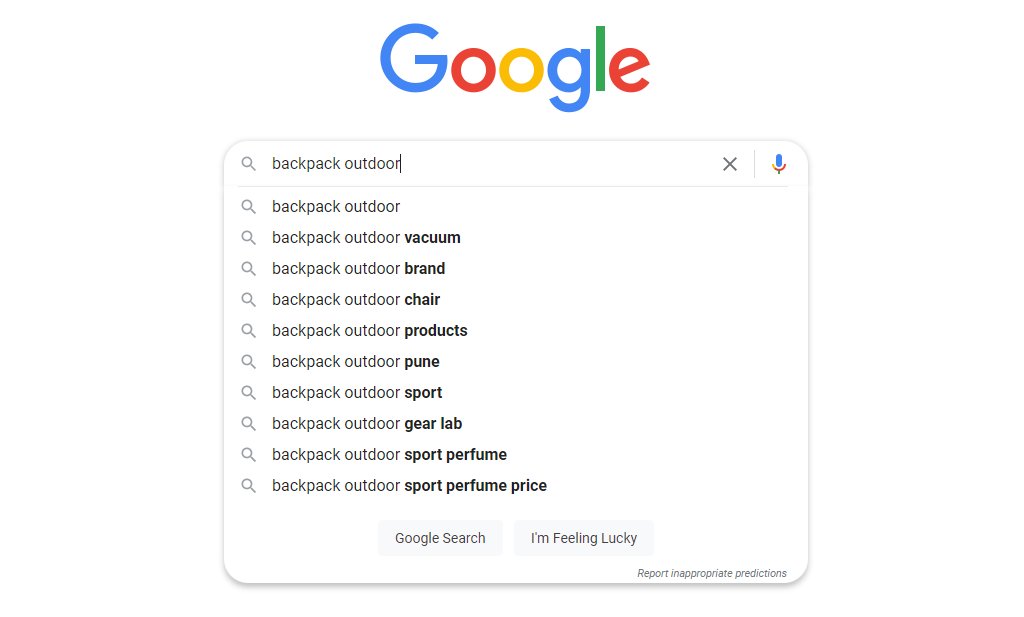Viewport: 1024px width, 617px height.
Task: Click magnifier icon beside 'backpack outdoor brand'
Action: (x=249, y=269)
